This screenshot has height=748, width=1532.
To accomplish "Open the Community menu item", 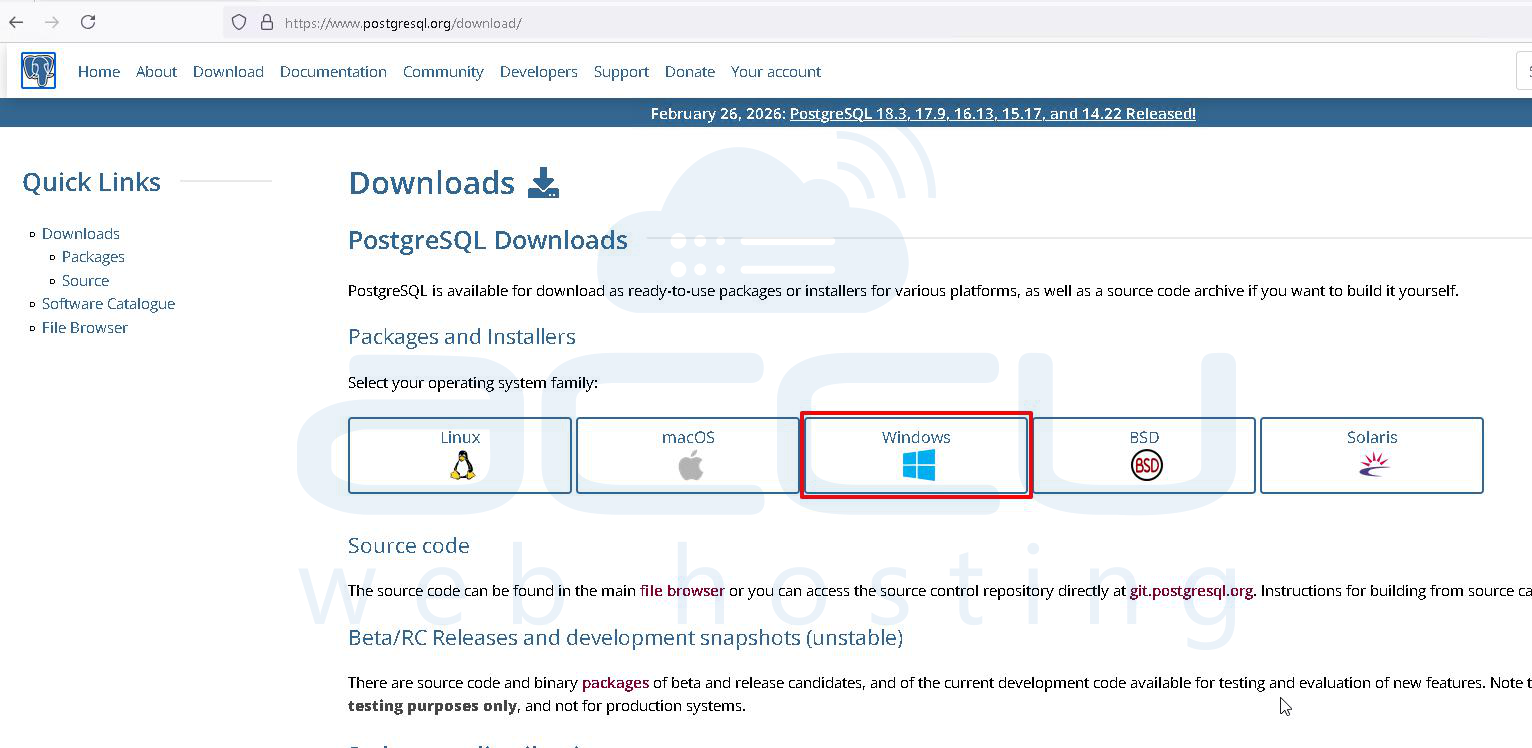I will pos(443,72).
